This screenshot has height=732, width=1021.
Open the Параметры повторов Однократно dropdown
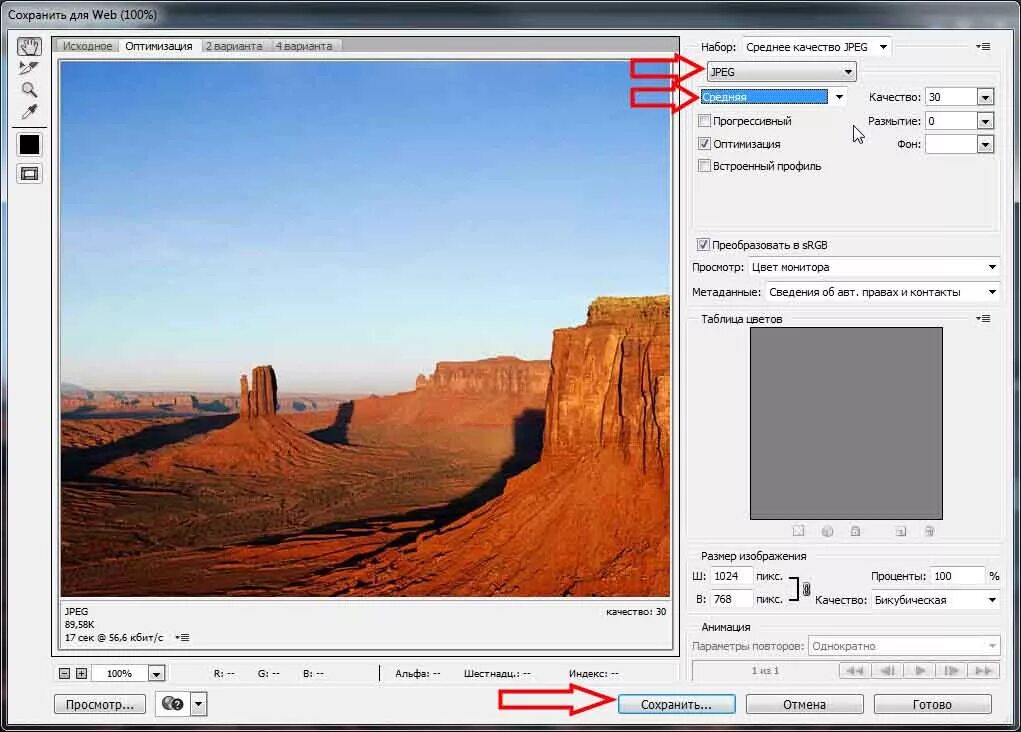(904, 646)
